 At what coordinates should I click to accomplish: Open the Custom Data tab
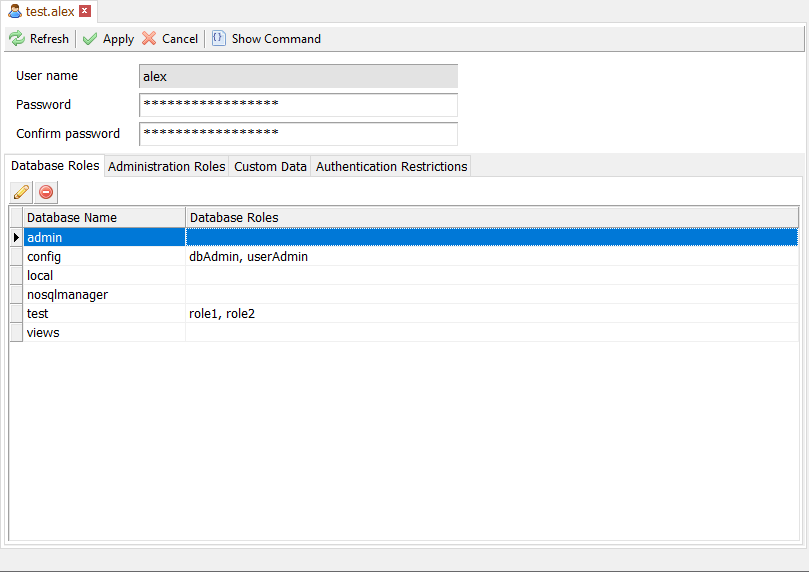[270, 166]
